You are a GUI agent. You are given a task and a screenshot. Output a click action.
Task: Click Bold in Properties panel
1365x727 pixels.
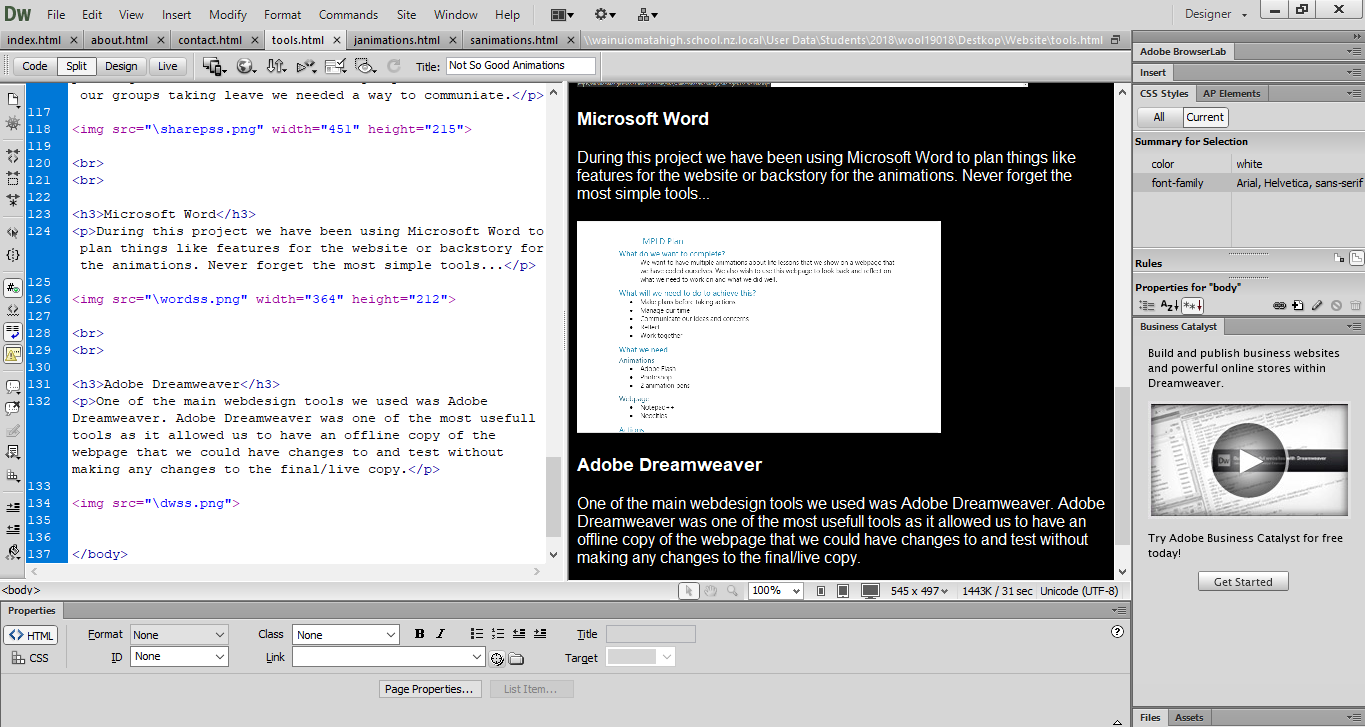pos(420,634)
